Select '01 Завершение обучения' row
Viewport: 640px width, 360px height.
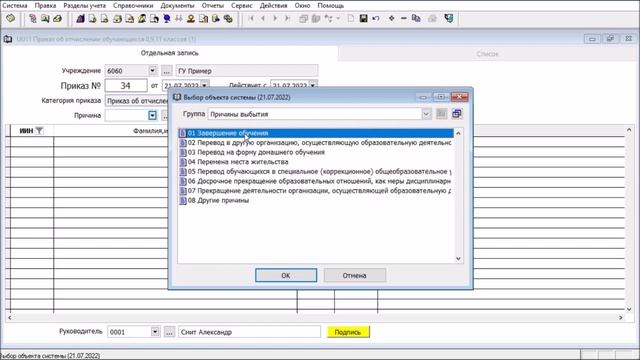tap(316, 133)
